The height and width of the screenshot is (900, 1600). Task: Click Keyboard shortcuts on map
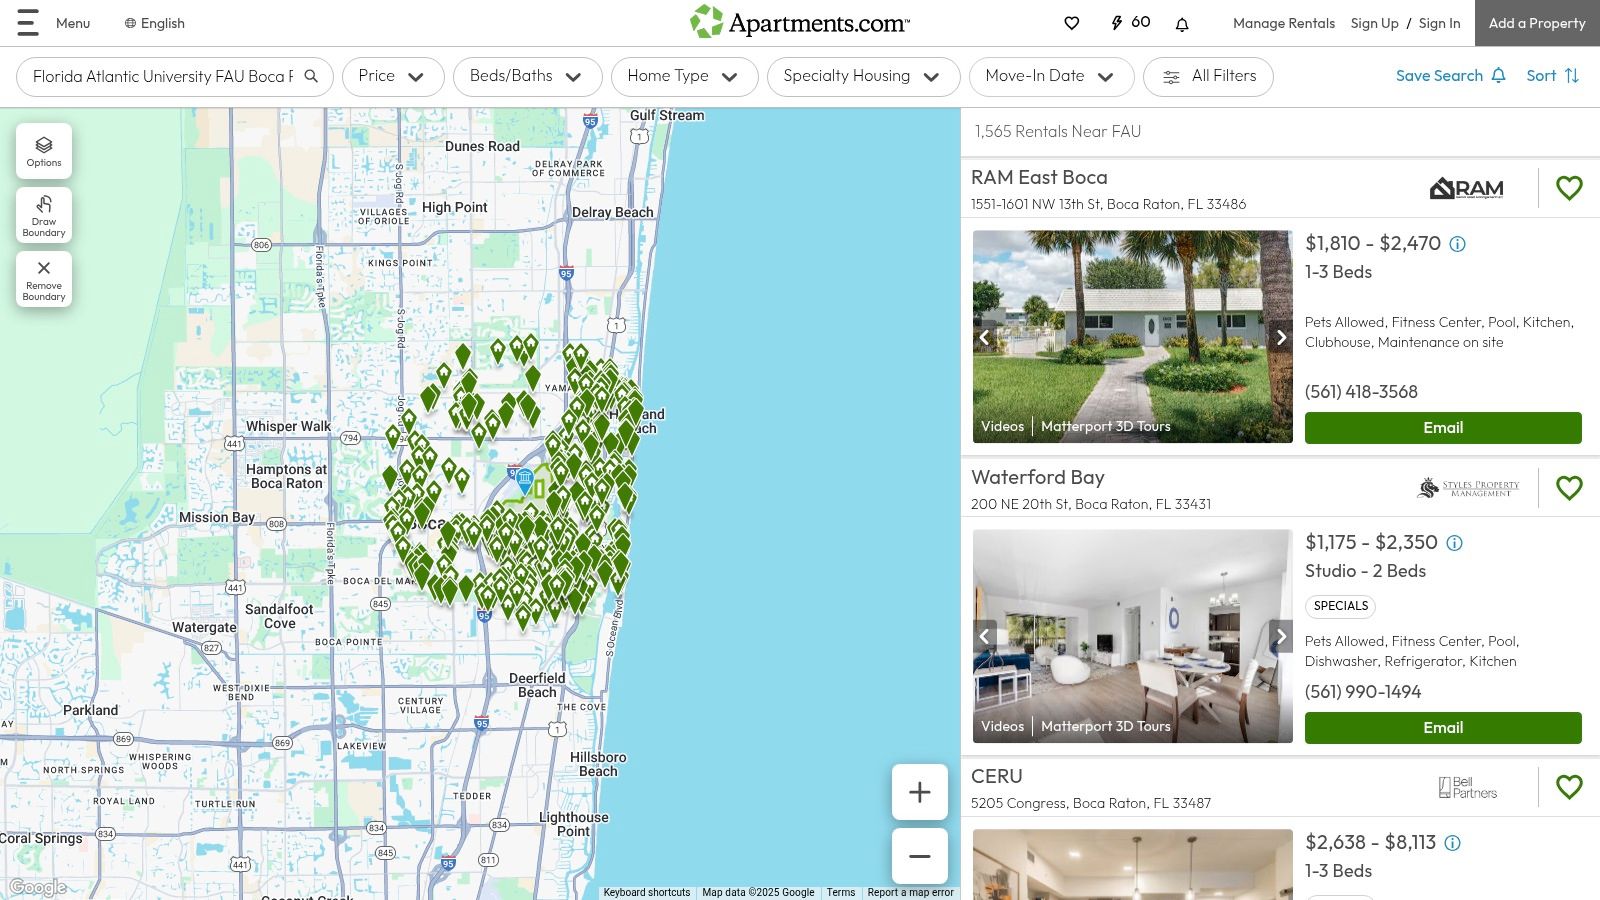(646, 892)
